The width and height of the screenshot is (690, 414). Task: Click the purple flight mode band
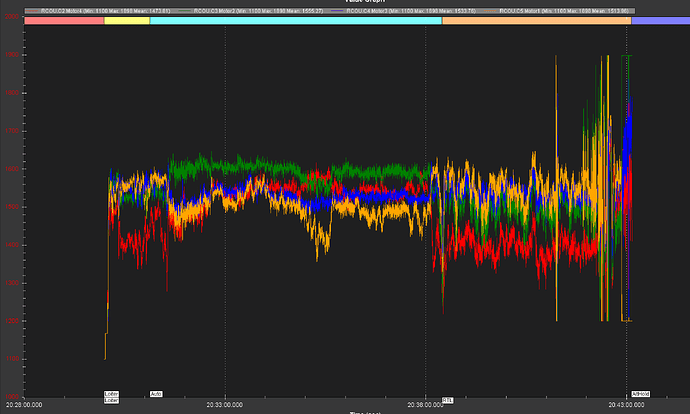click(x=658, y=20)
